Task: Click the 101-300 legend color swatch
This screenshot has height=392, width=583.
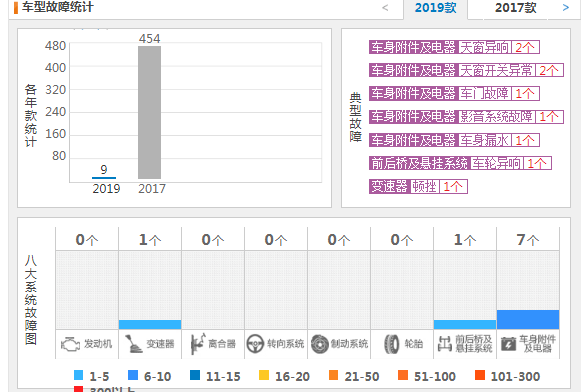Action: coord(480,375)
